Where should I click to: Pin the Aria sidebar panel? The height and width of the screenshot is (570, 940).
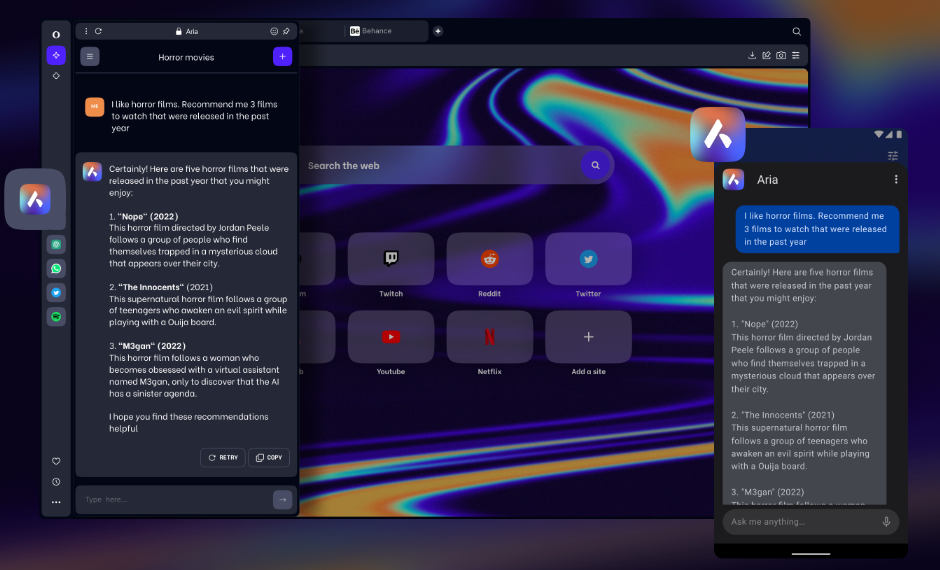(x=286, y=31)
